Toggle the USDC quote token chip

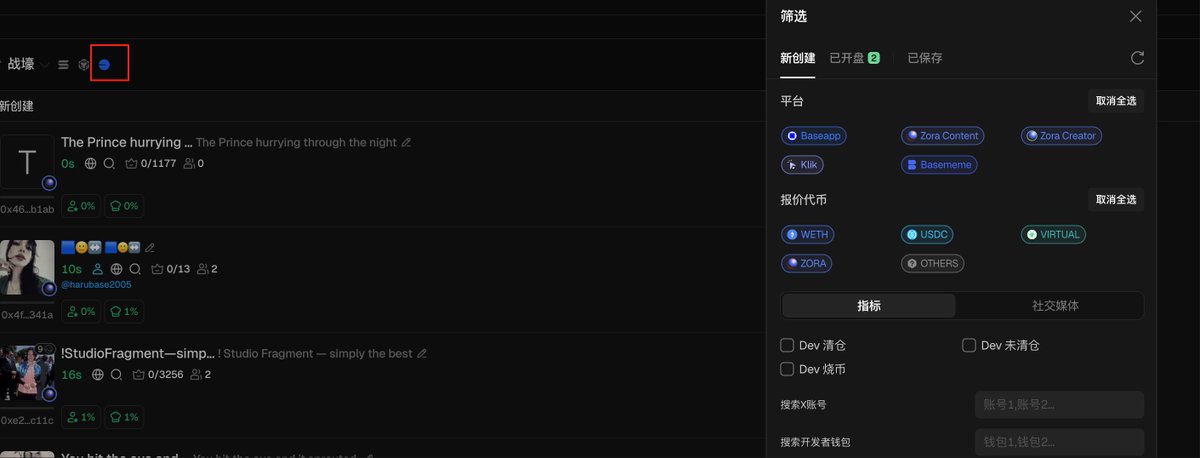click(x=927, y=234)
